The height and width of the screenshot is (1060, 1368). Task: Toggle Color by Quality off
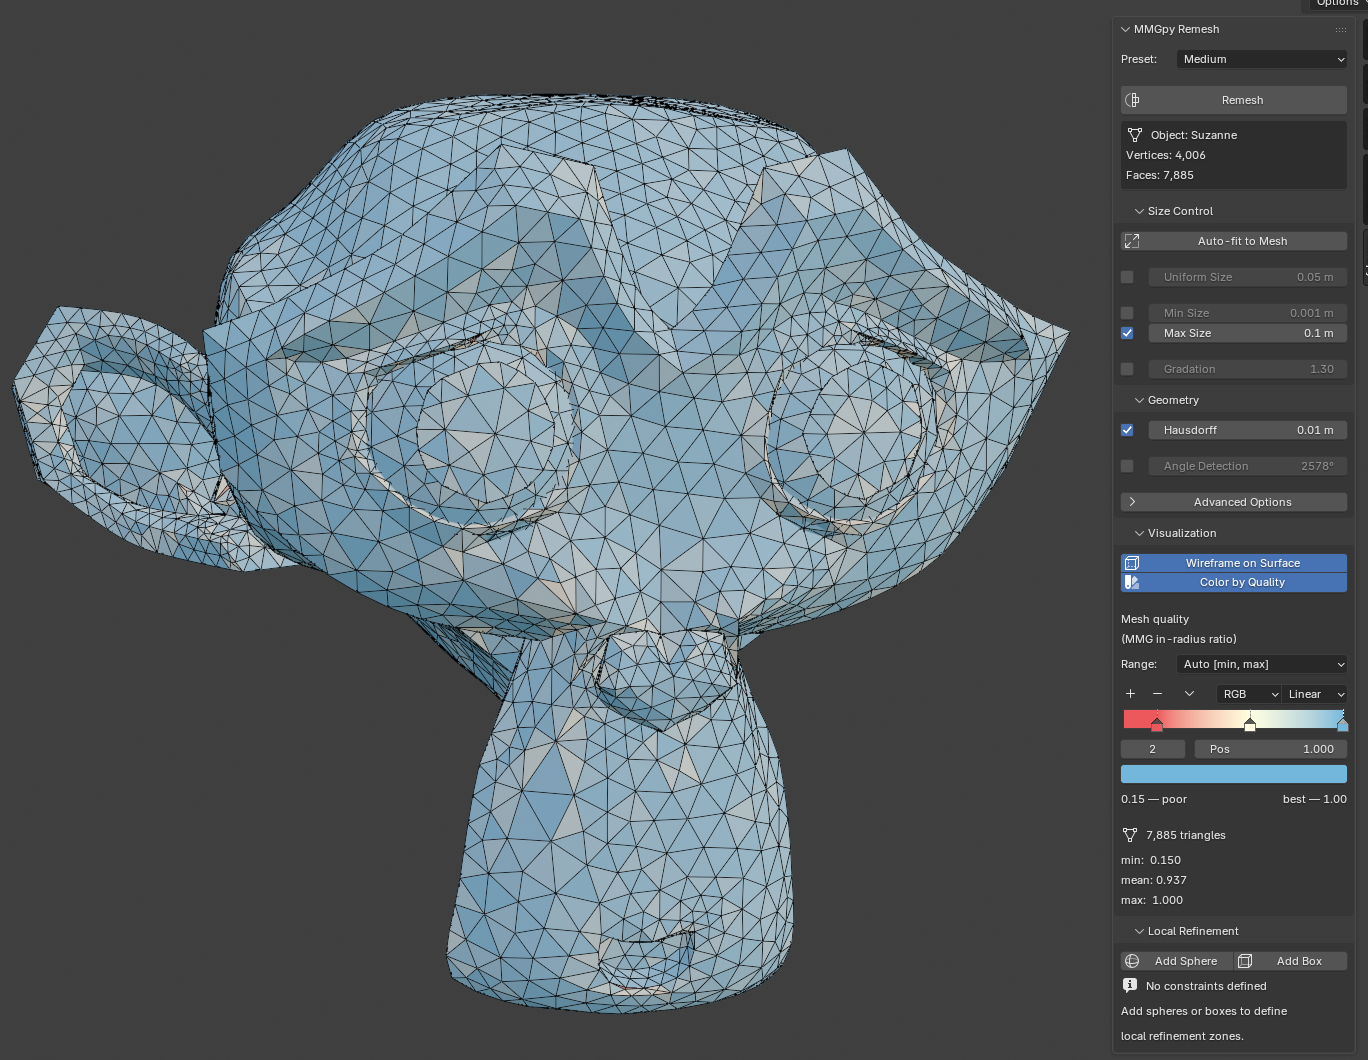click(x=1234, y=582)
